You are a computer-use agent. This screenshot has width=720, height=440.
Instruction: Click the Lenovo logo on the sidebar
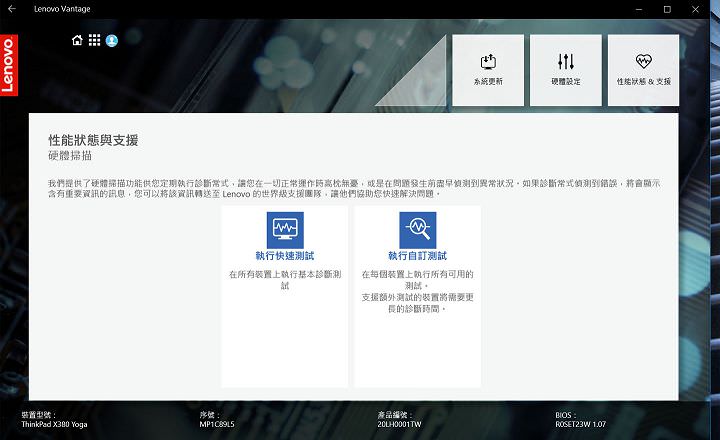coord(8,64)
